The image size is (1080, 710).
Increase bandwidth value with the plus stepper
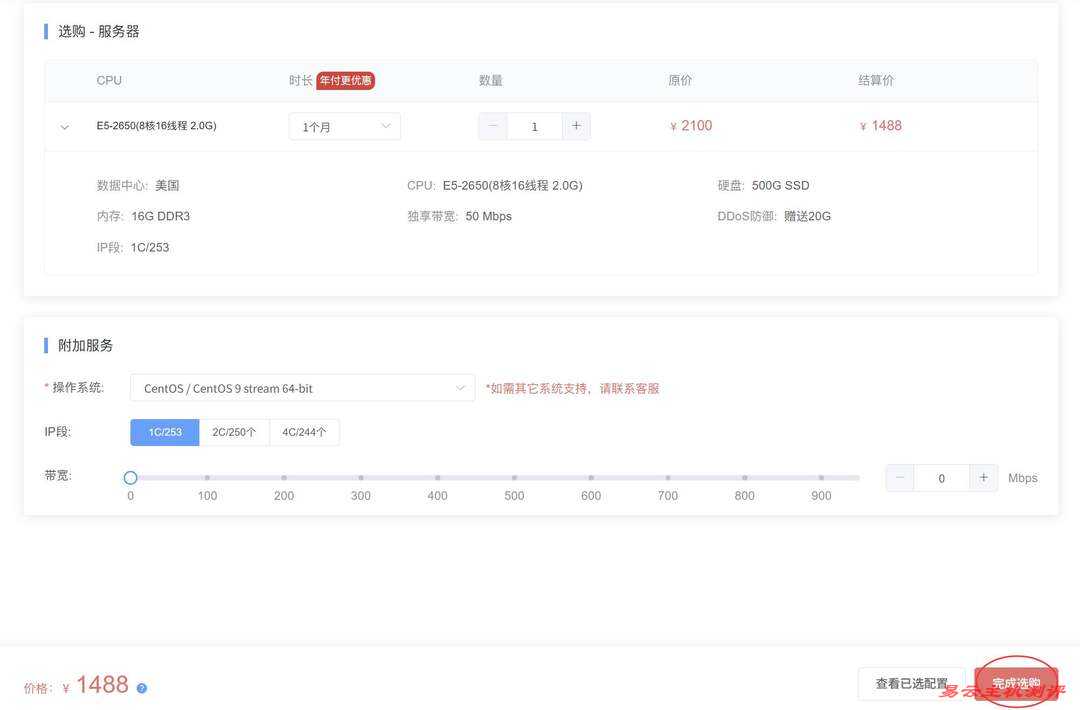pyautogui.click(x=983, y=478)
